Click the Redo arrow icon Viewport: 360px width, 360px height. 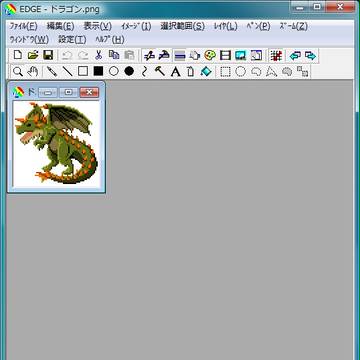[x=83, y=55]
